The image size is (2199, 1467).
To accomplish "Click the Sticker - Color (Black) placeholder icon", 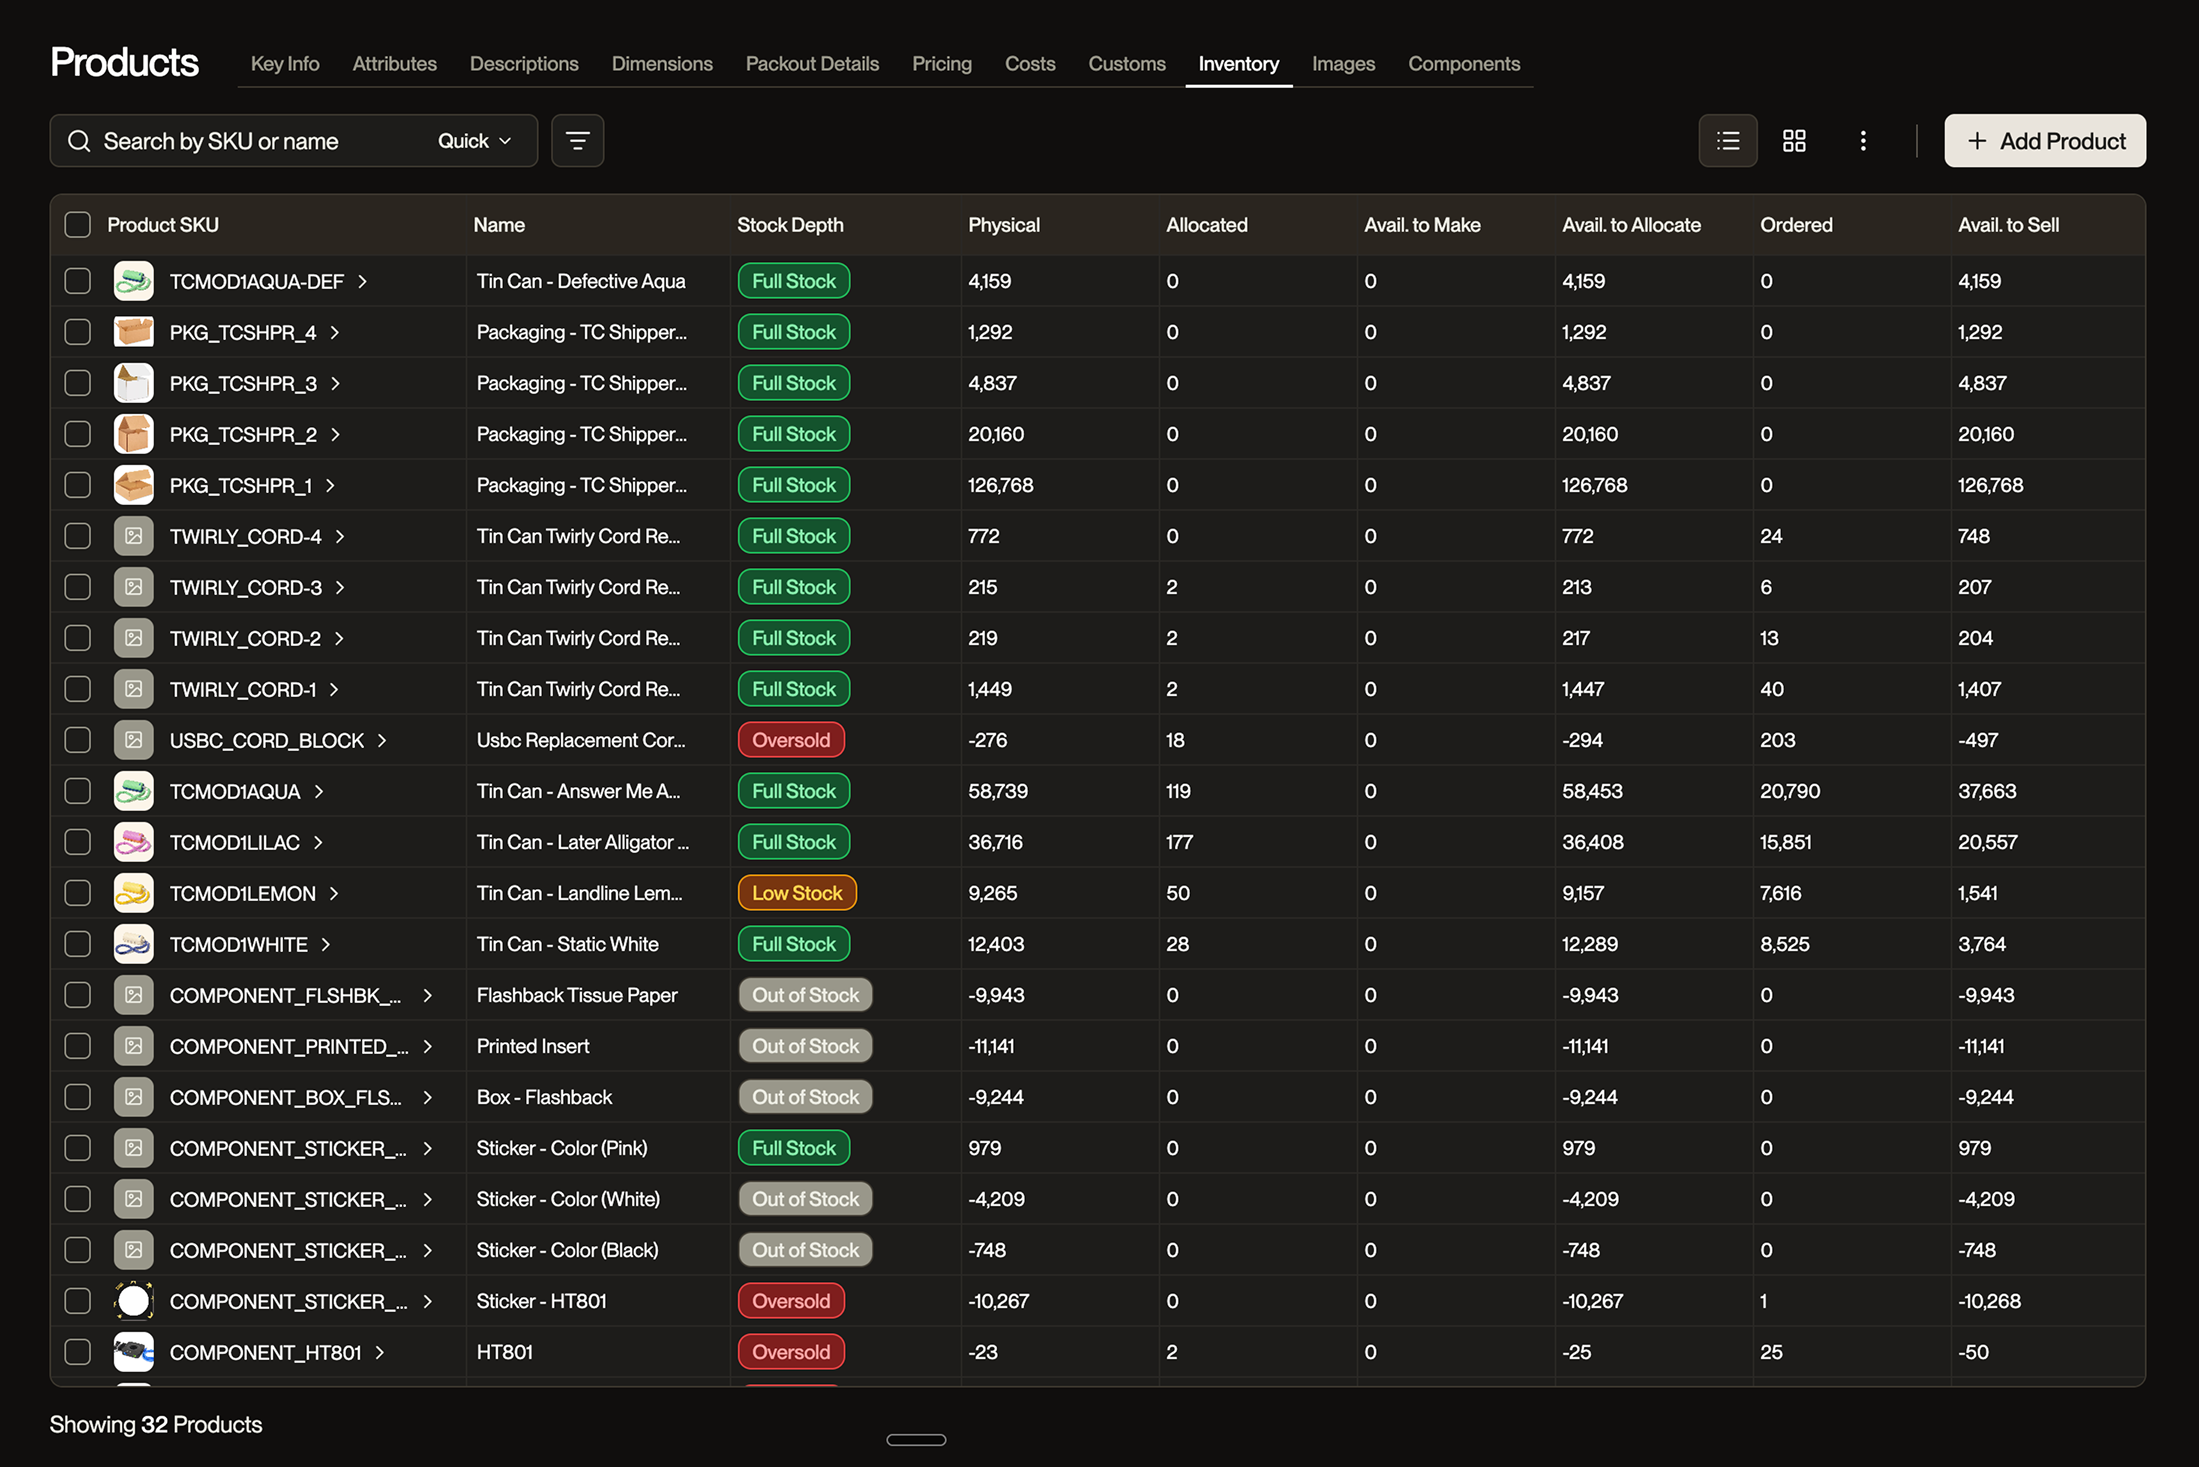I will coord(133,1250).
